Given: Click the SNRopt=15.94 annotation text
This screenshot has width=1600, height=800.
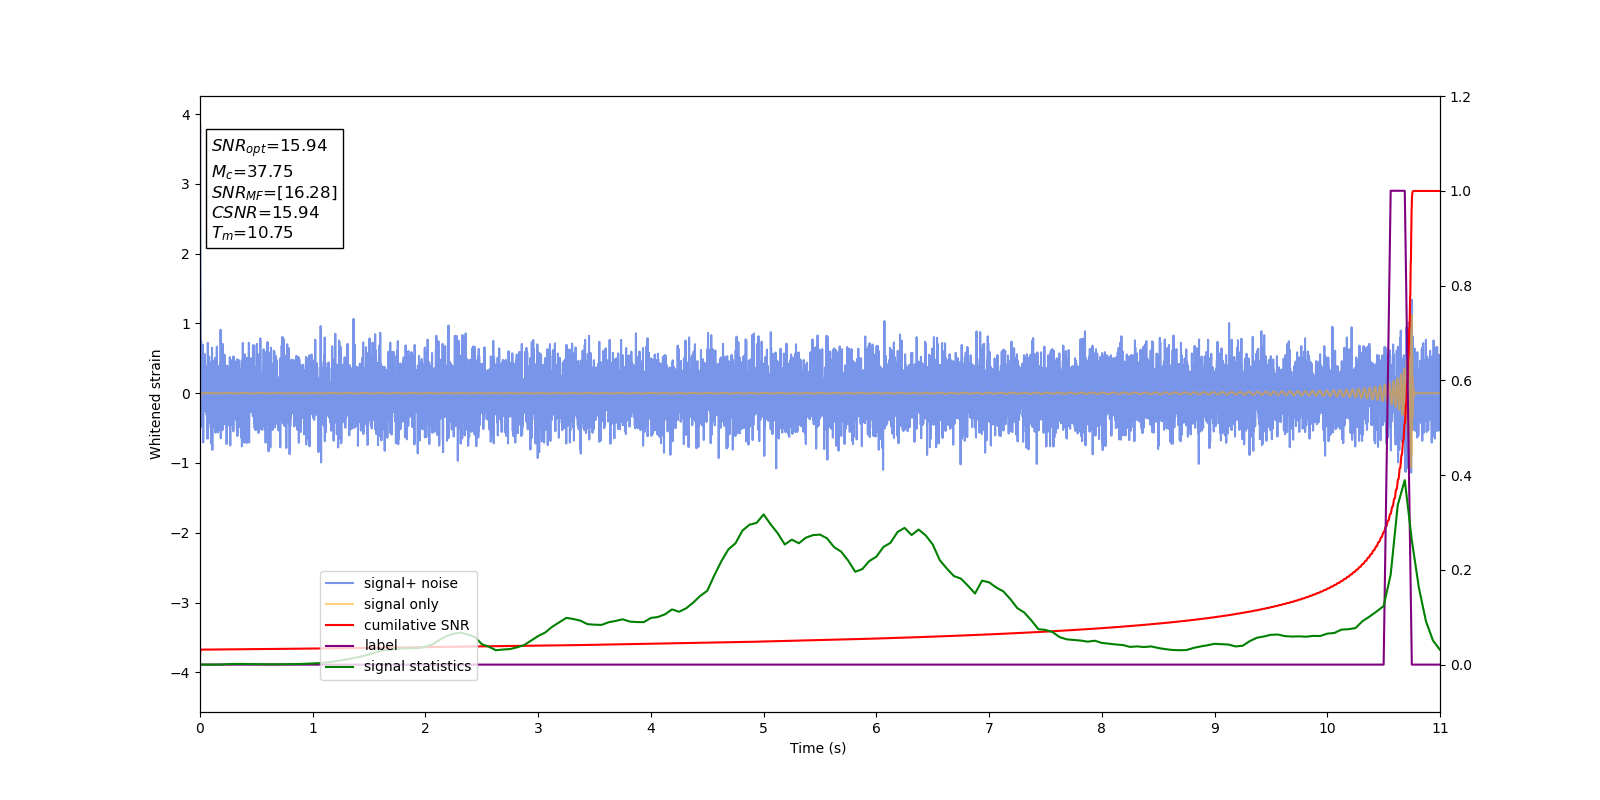Looking at the screenshot, I should tap(269, 146).
